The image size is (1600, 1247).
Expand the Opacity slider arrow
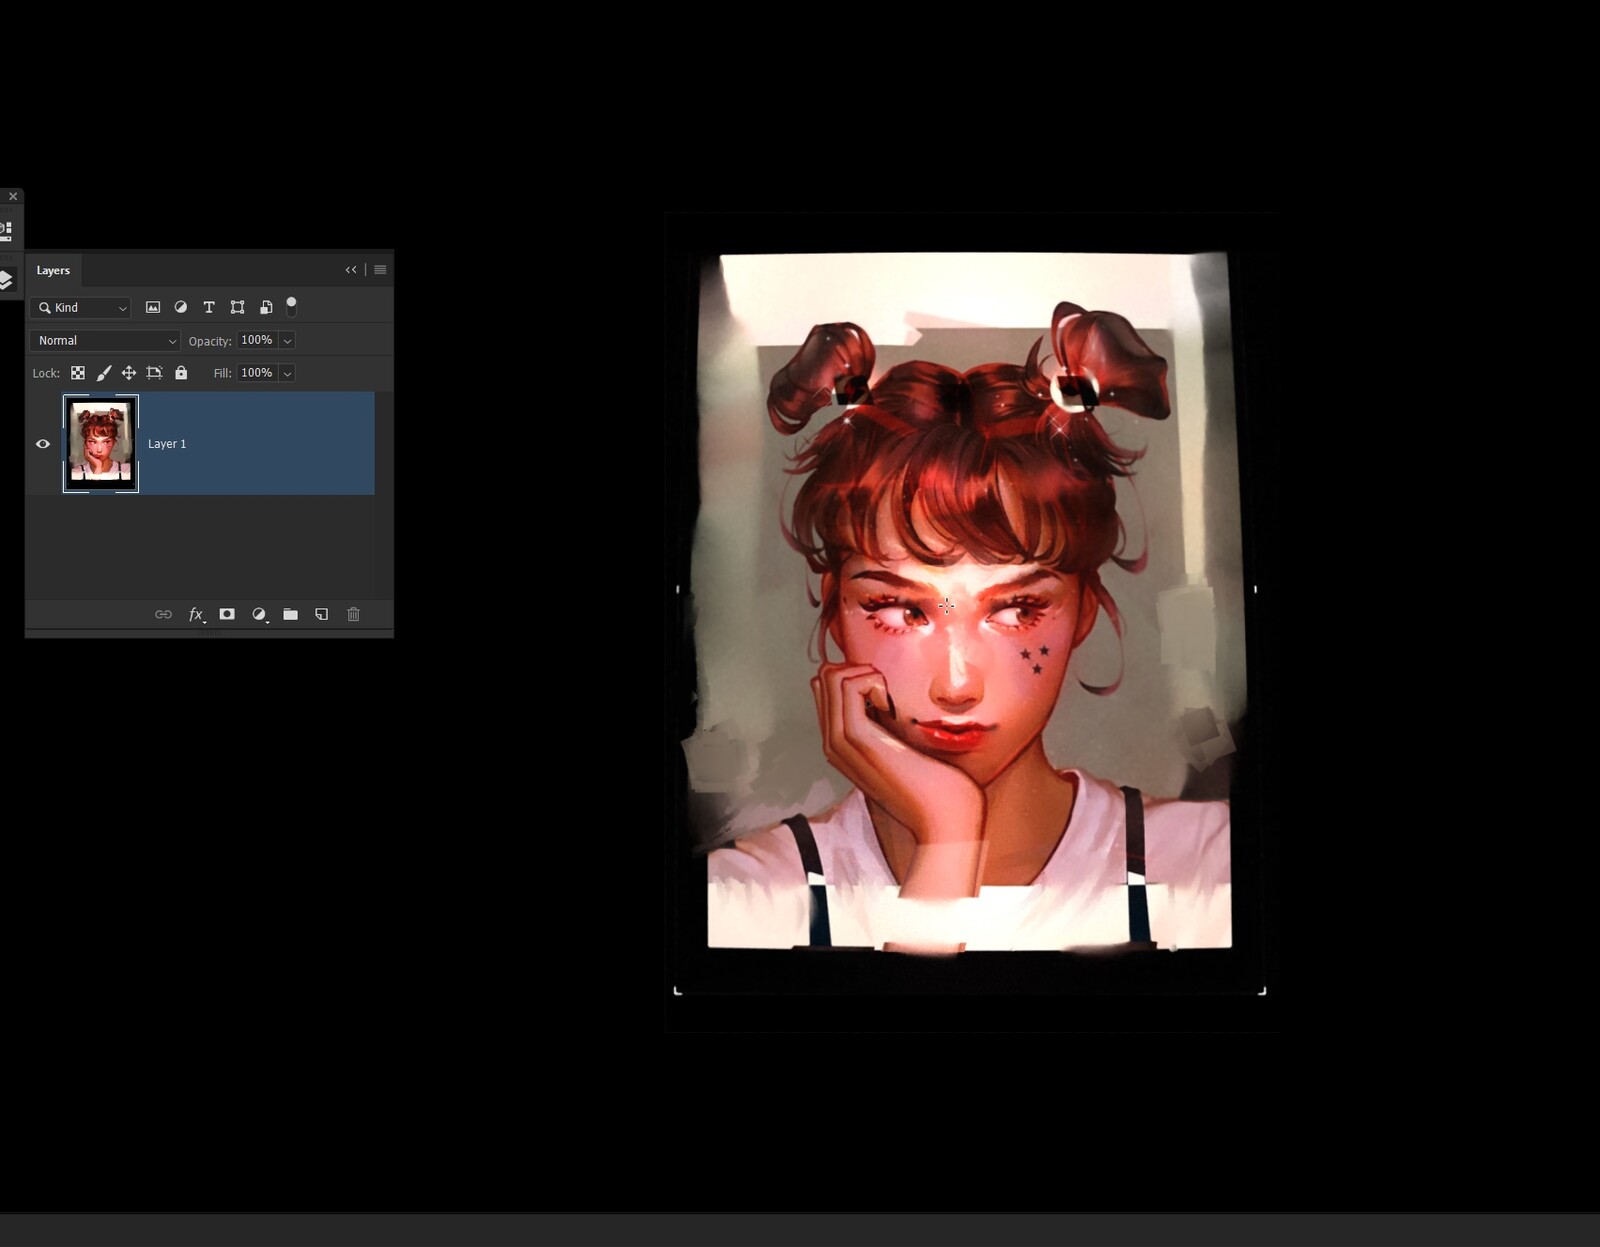[x=288, y=341]
